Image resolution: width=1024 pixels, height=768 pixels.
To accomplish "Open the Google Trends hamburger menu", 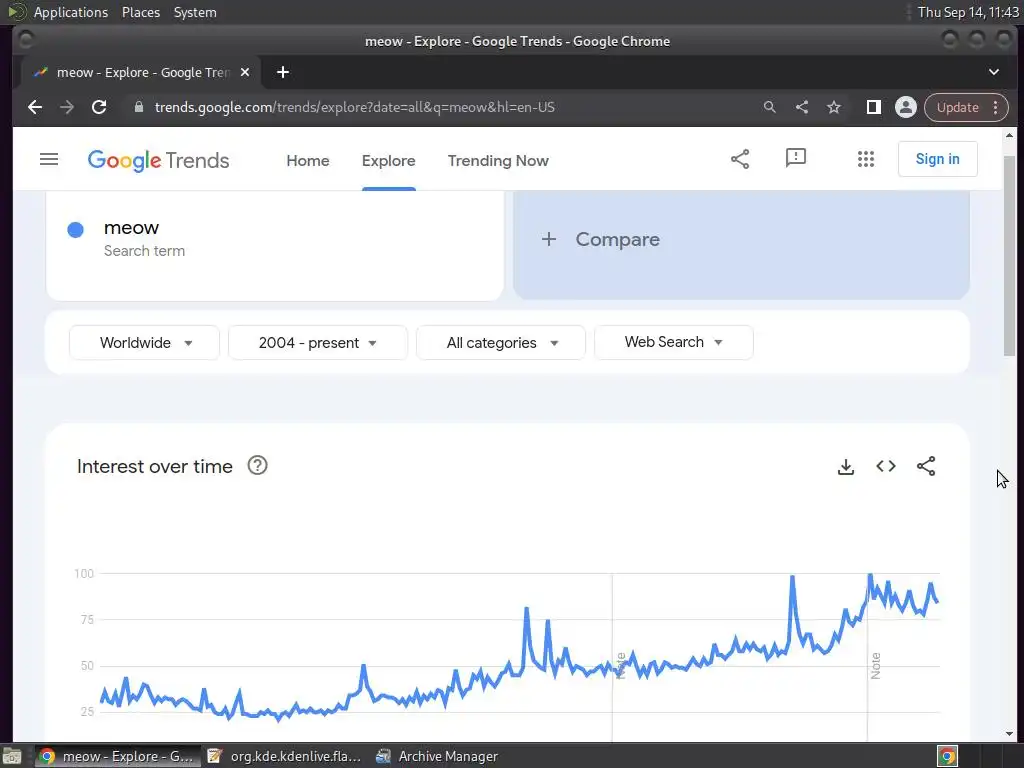I will (49, 159).
